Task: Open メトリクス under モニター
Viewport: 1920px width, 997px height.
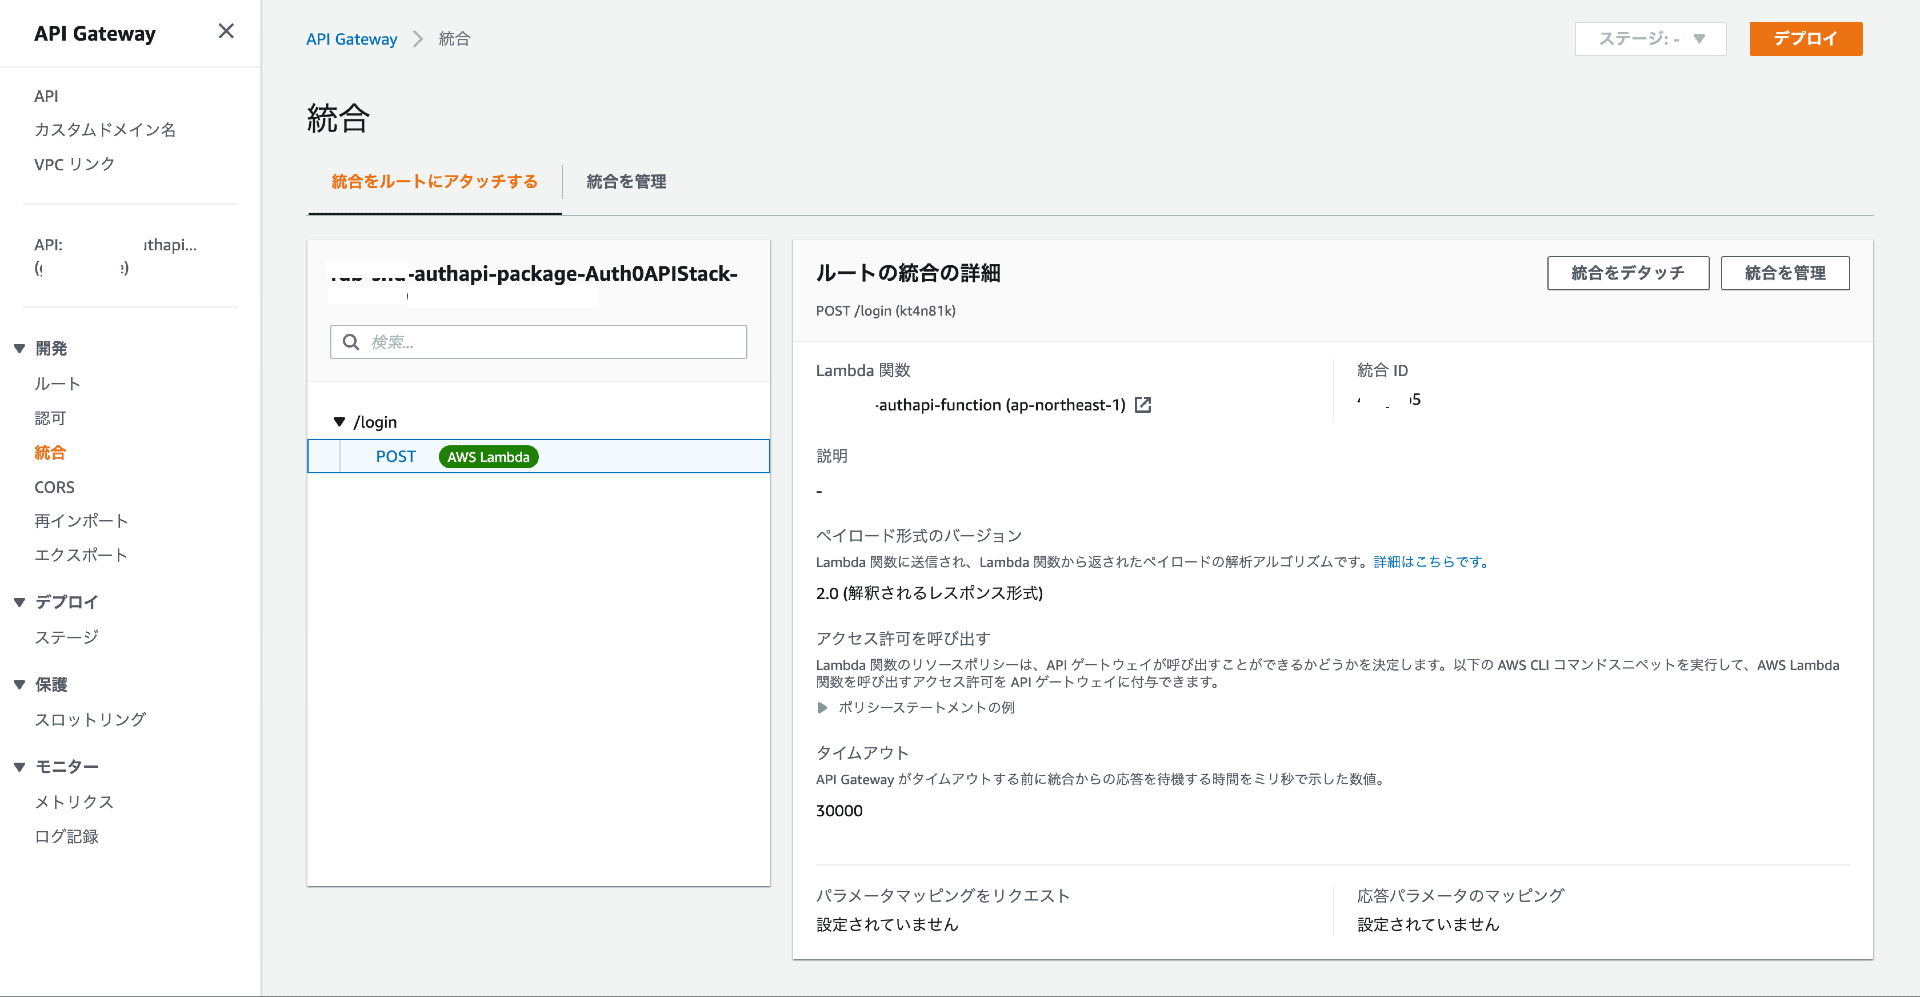Action: click(x=72, y=801)
